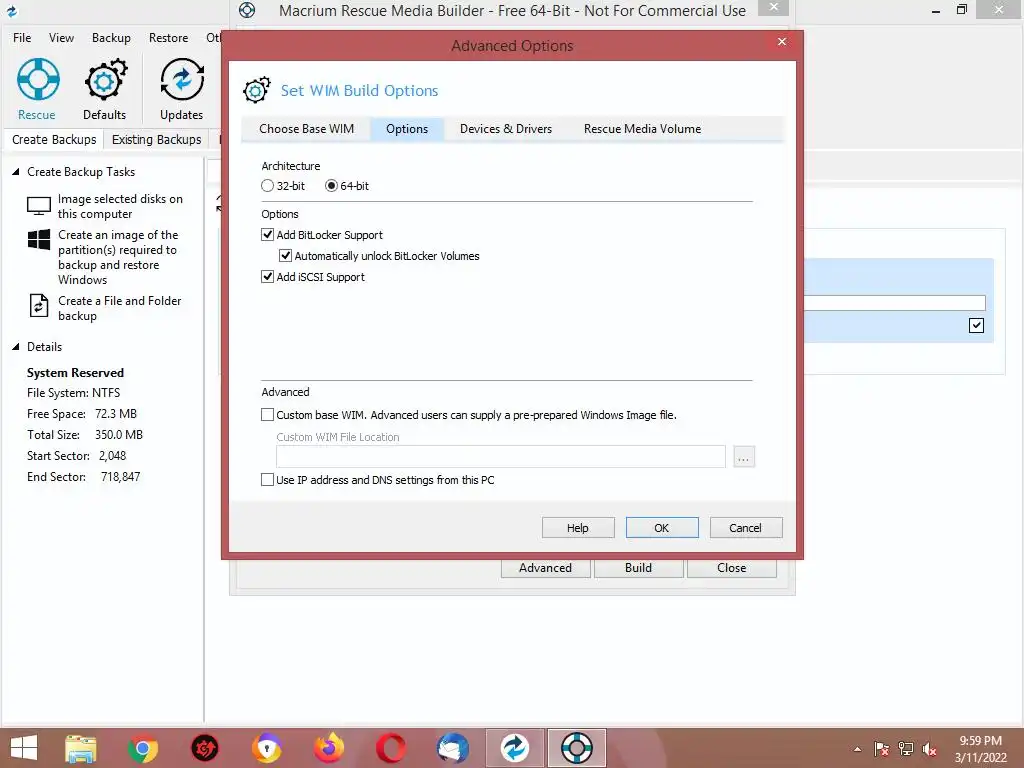Click the gear icon beside Set WIM Build Options
The height and width of the screenshot is (768, 1024).
[257, 90]
